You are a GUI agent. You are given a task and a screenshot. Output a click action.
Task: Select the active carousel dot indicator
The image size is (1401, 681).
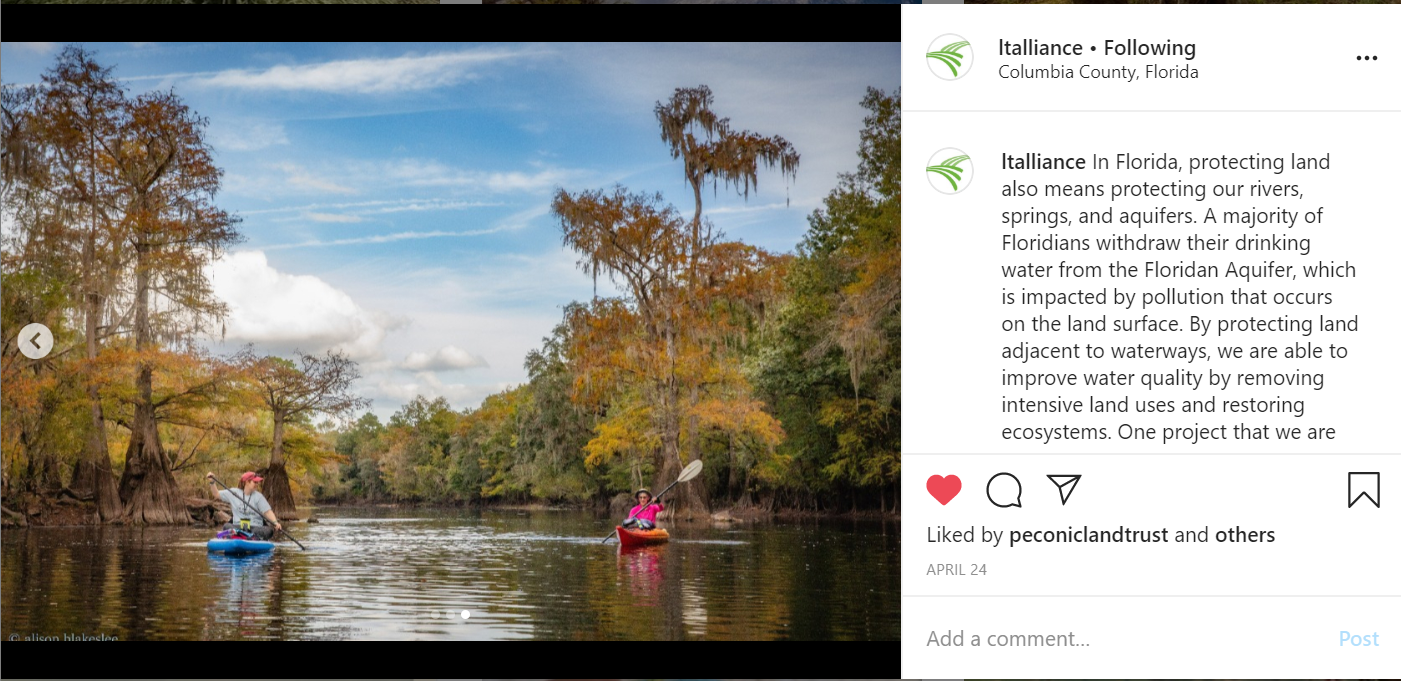point(464,616)
